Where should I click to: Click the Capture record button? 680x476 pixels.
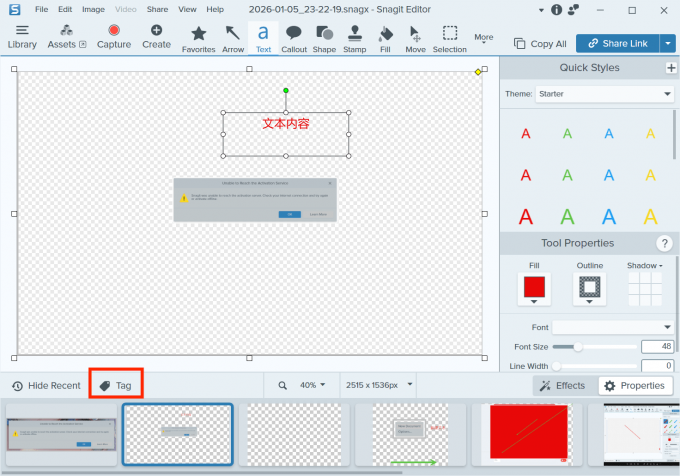point(114,37)
